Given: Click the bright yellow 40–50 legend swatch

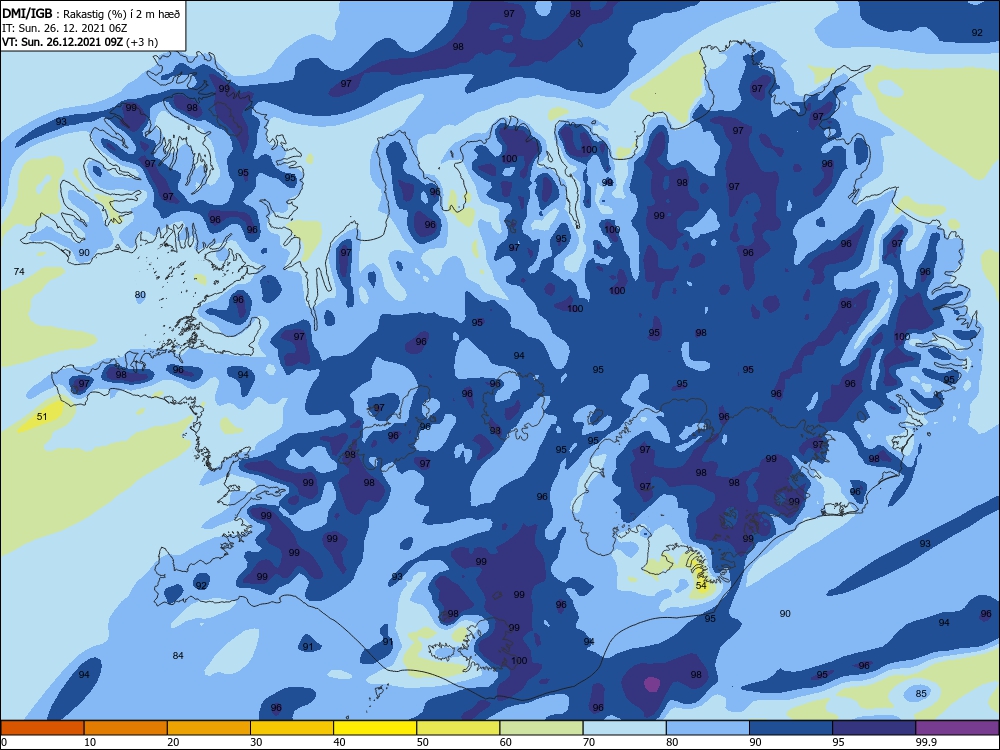Looking at the screenshot, I should tap(375, 728).
